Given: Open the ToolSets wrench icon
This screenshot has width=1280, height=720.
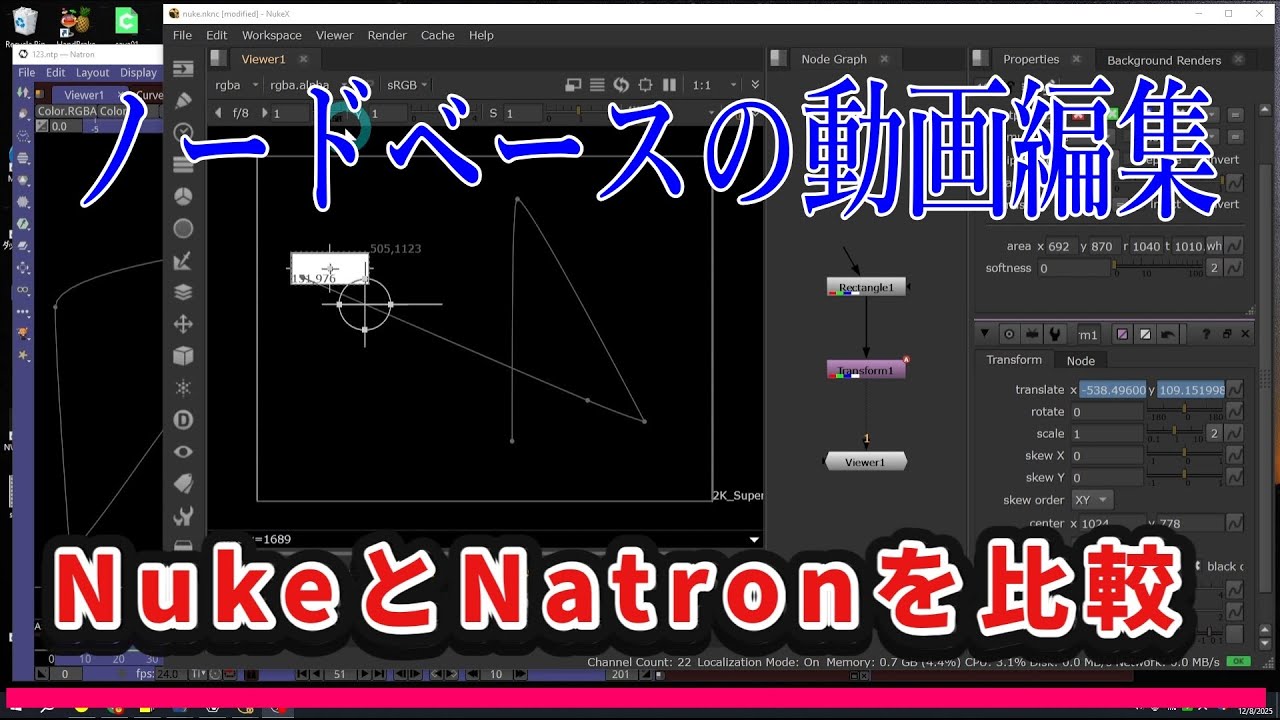Looking at the screenshot, I should pyautogui.click(x=183, y=516).
